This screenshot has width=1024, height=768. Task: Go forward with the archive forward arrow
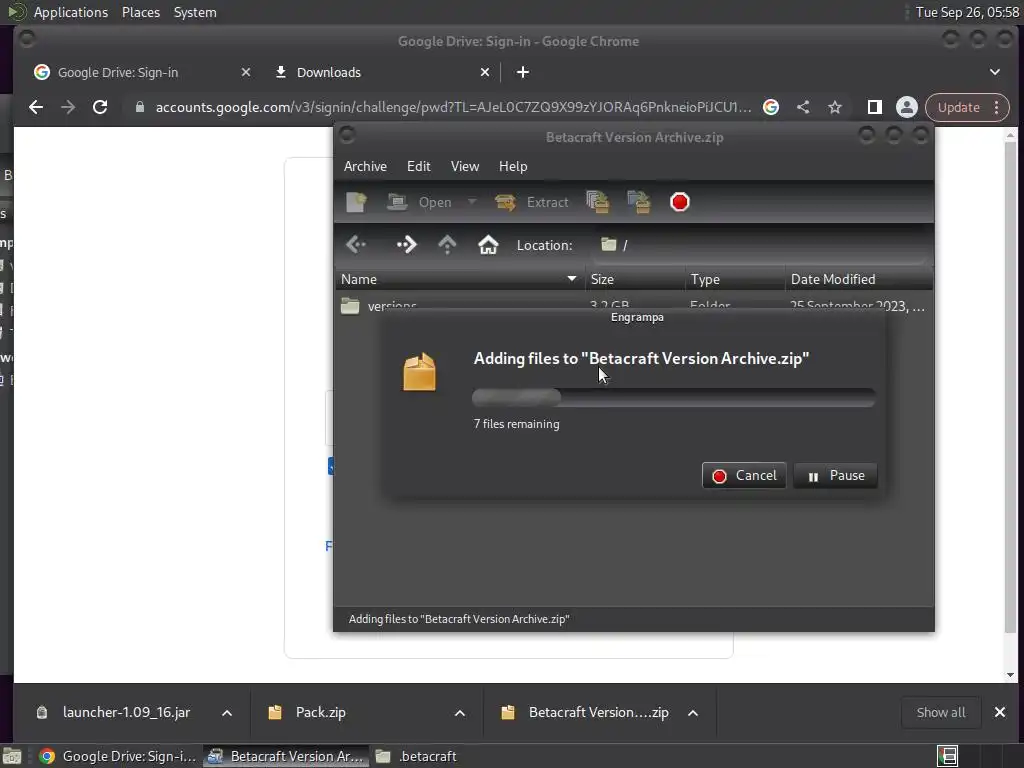click(406, 245)
